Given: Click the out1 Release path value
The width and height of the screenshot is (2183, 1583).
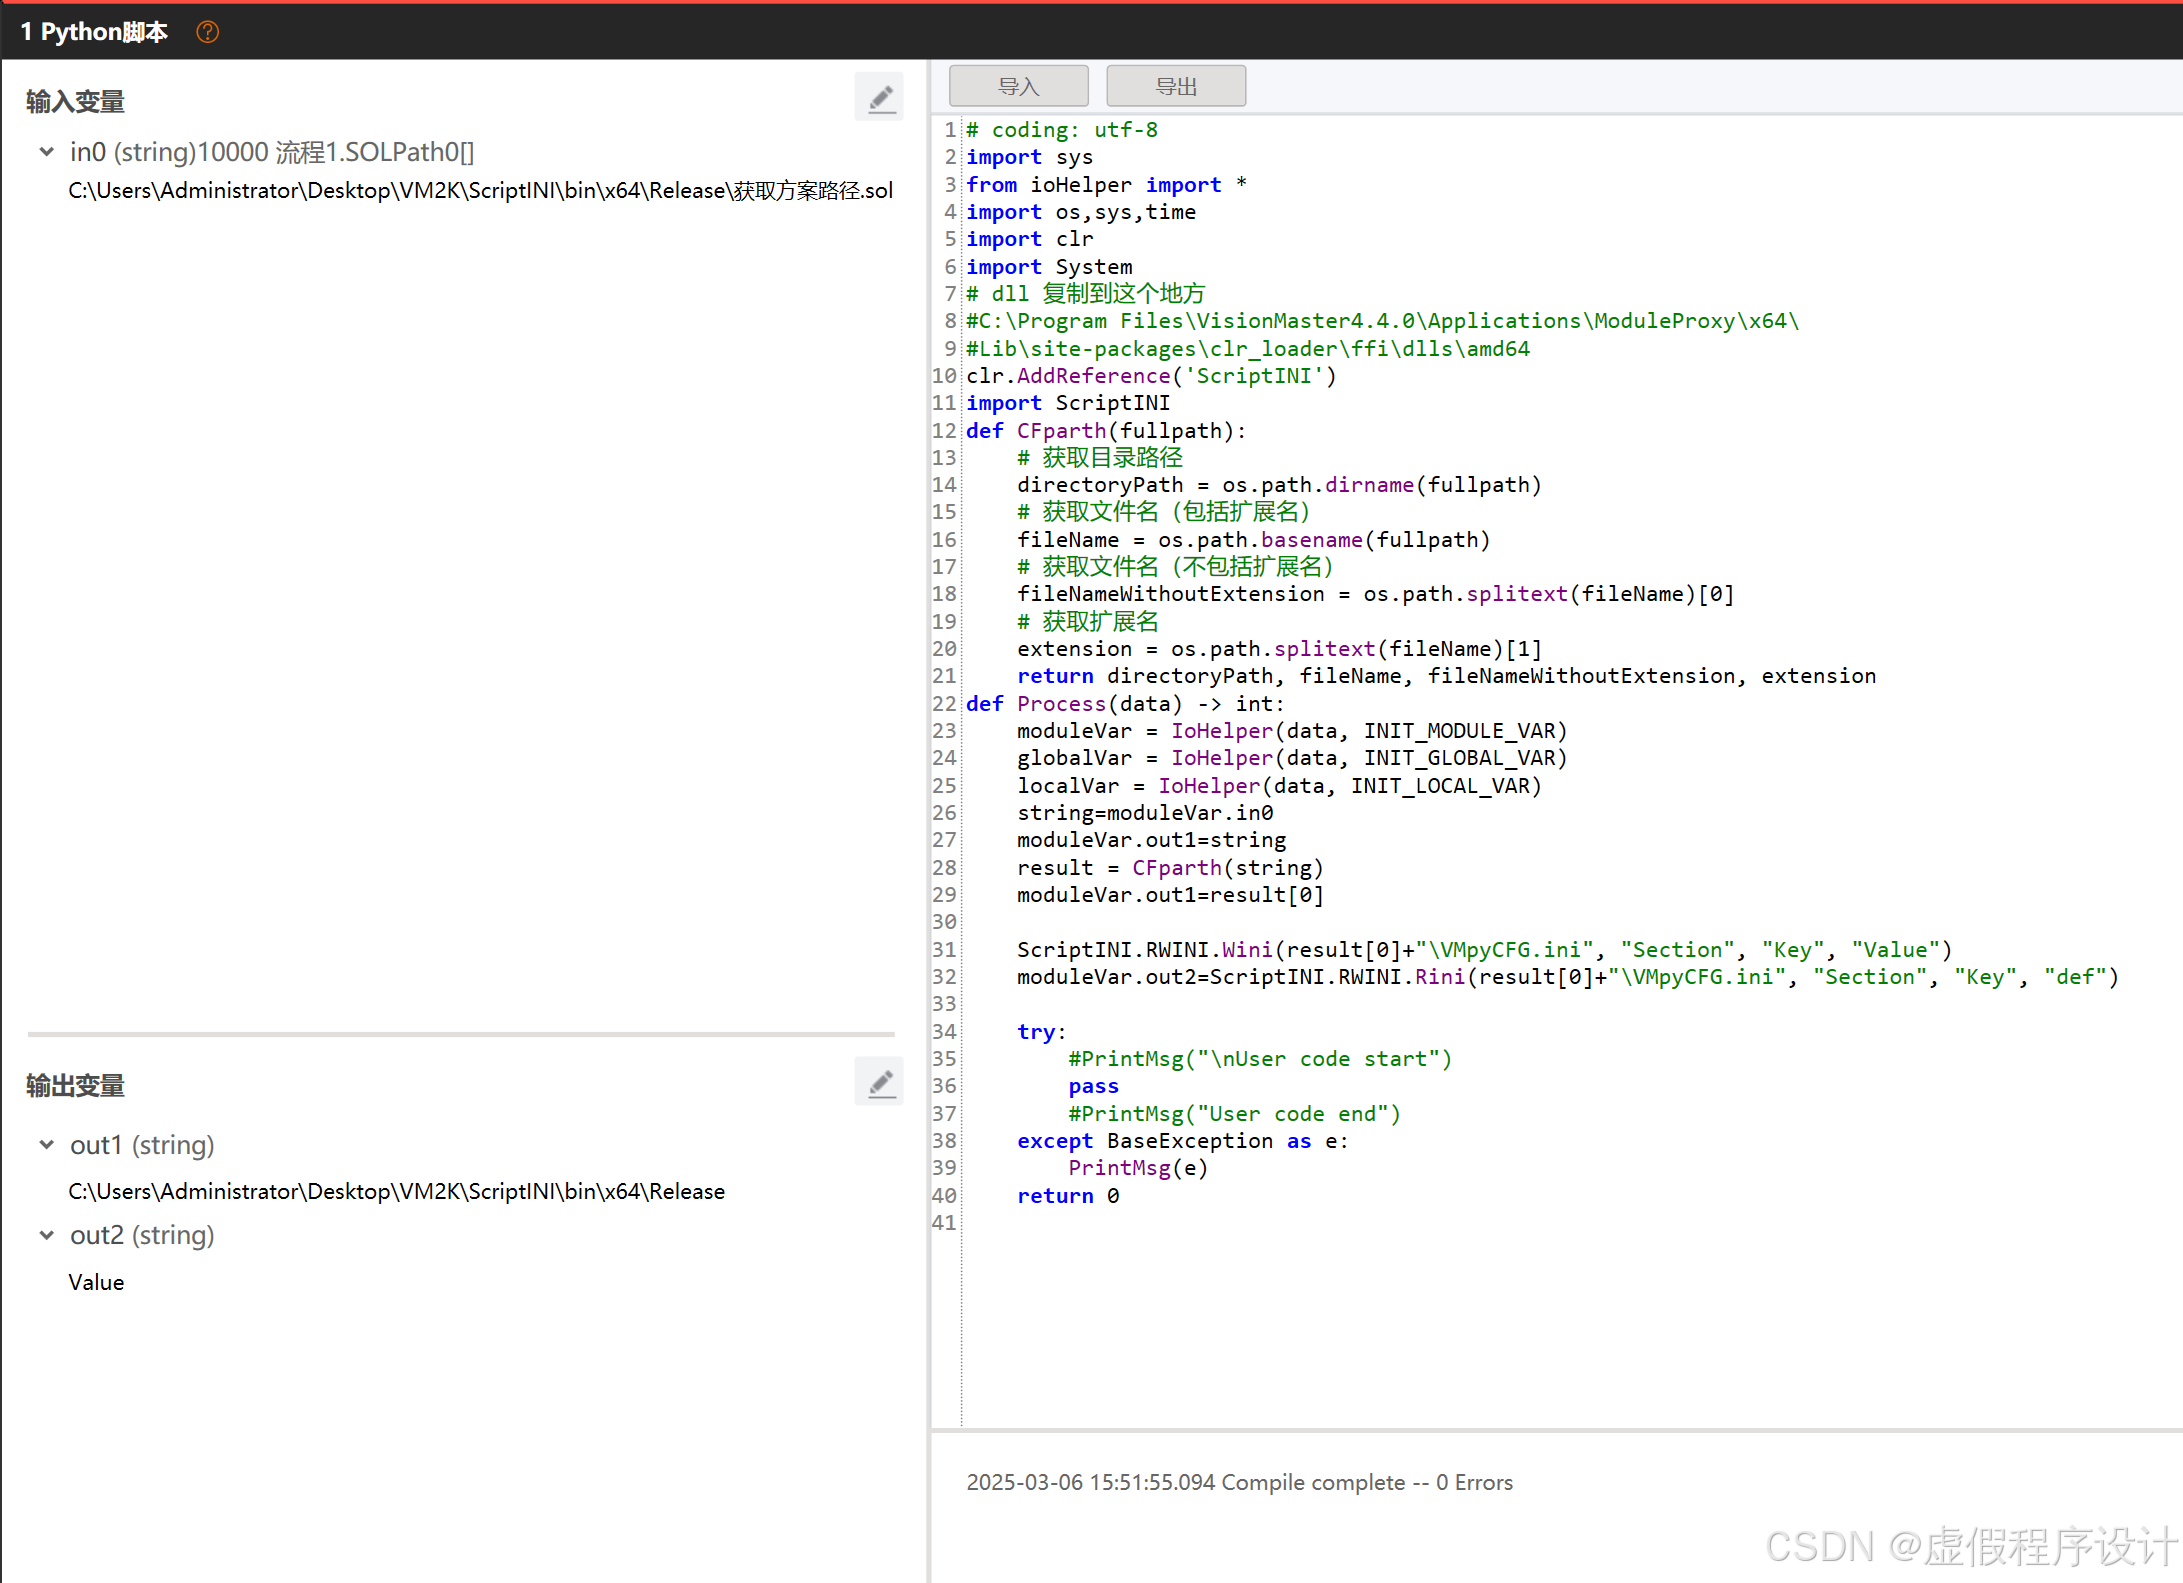Looking at the screenshot, I should click(x=396, y=1192).
